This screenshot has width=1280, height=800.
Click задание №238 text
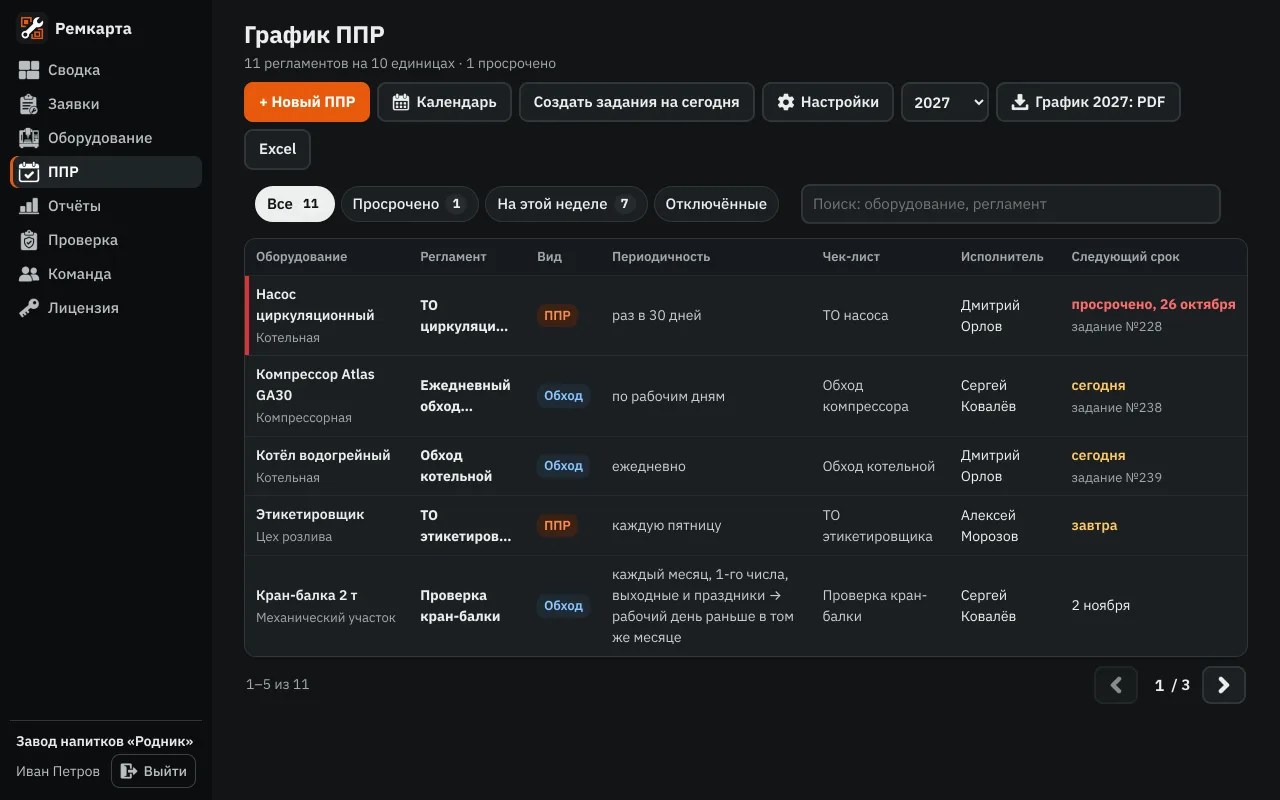tap(1117, 407)
